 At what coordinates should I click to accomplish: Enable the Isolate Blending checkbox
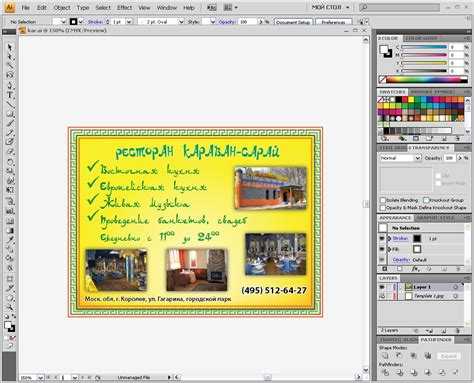pyautogui.click(x=383, y=200)
